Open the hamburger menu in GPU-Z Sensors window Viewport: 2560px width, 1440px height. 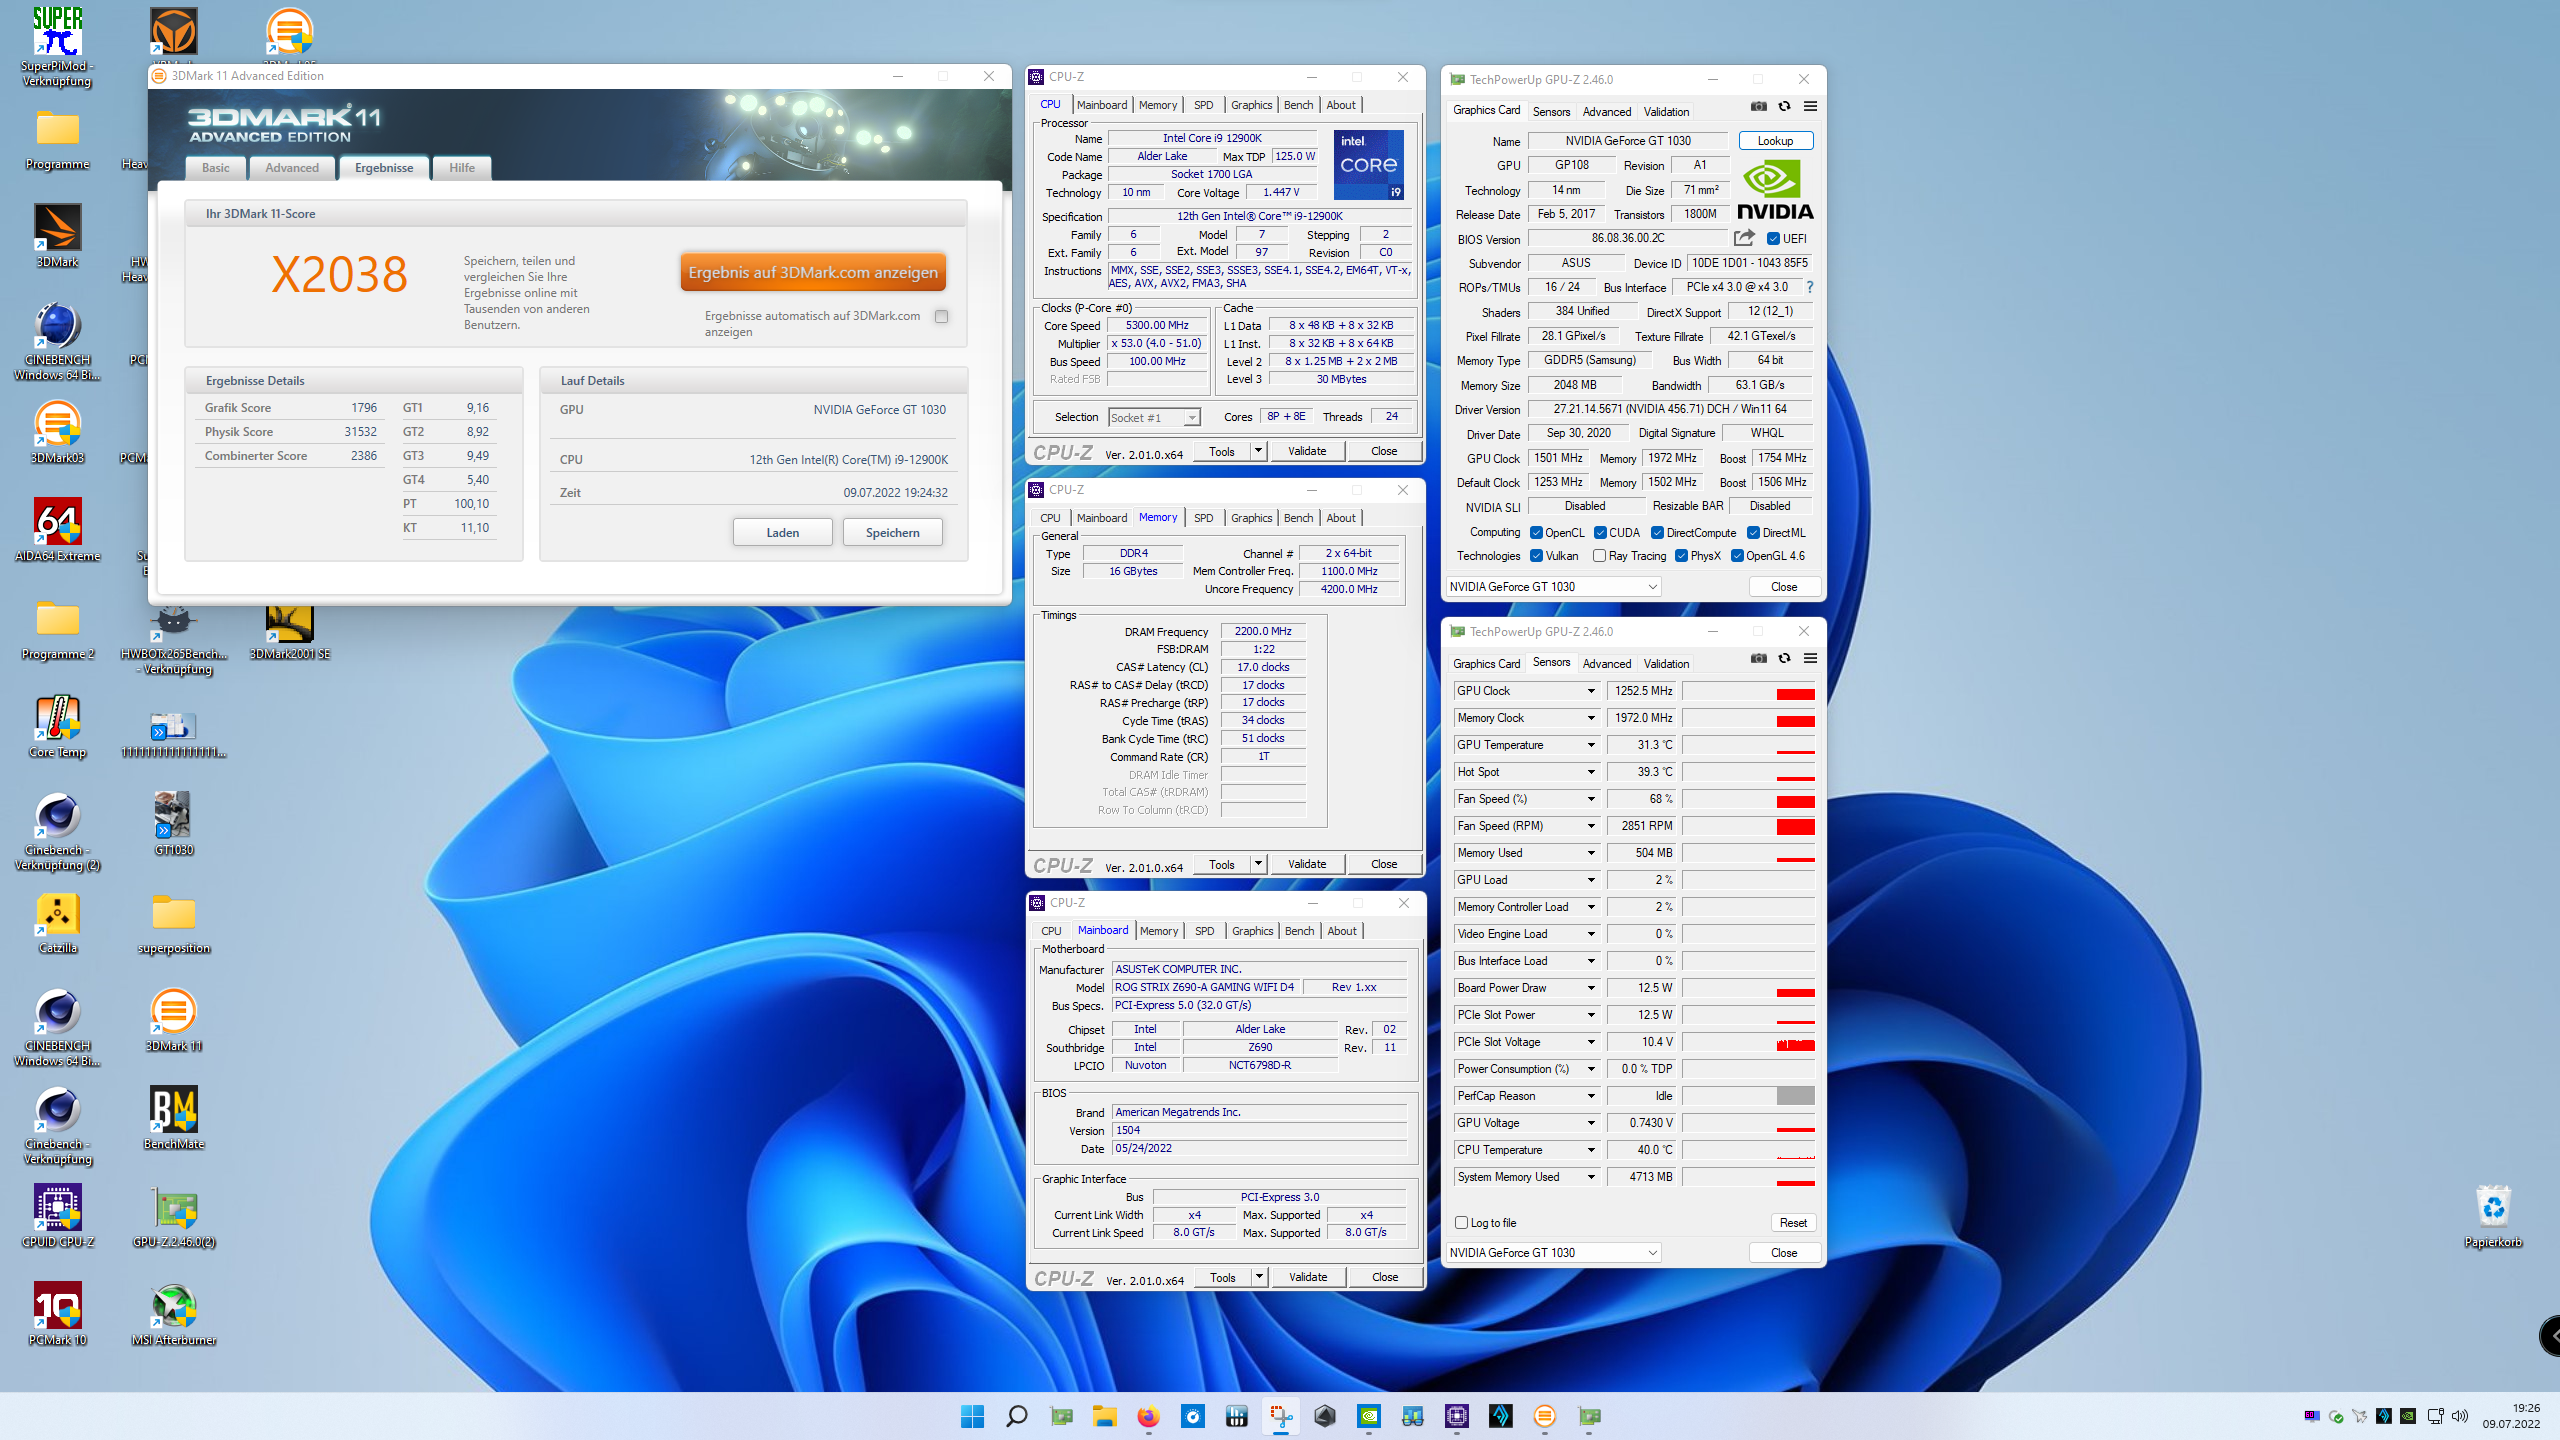tap(1810, 659)
